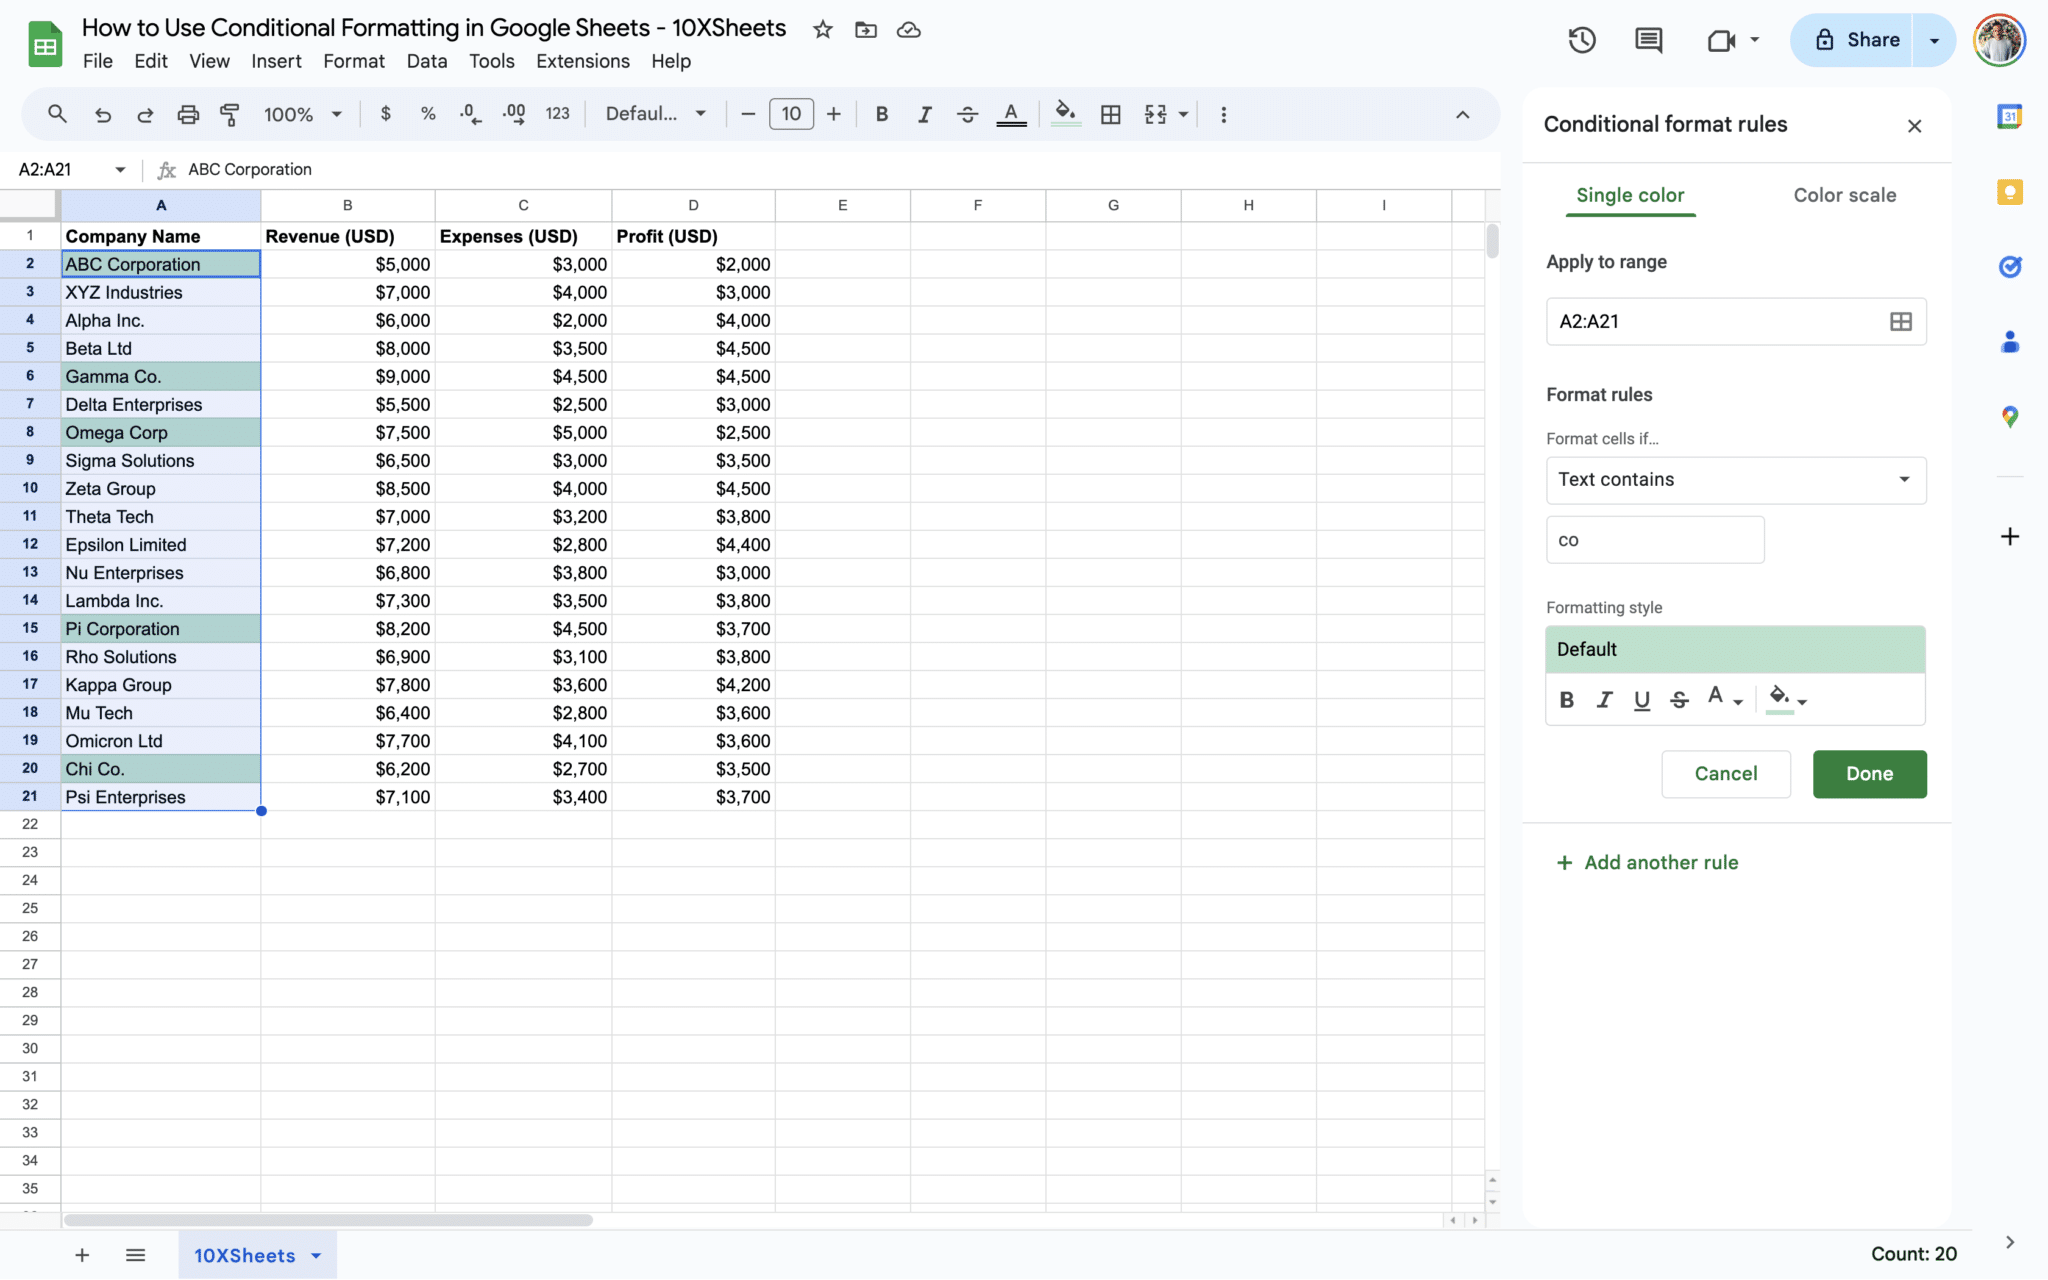Screen dimensions: 2048x1280
Task: Toggle bold in Formatting style
Action: click(1567, 700)
